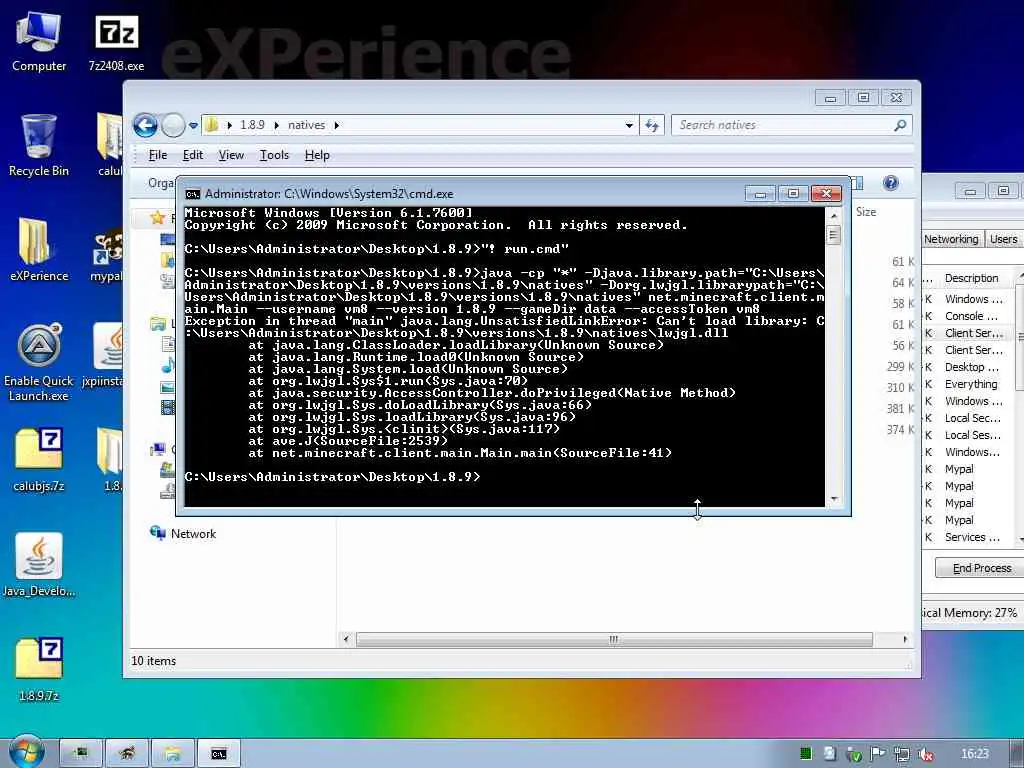The image size is (1024, 768).
Task: Click the Action Center flag tray icon
Action: pos(878,754)
